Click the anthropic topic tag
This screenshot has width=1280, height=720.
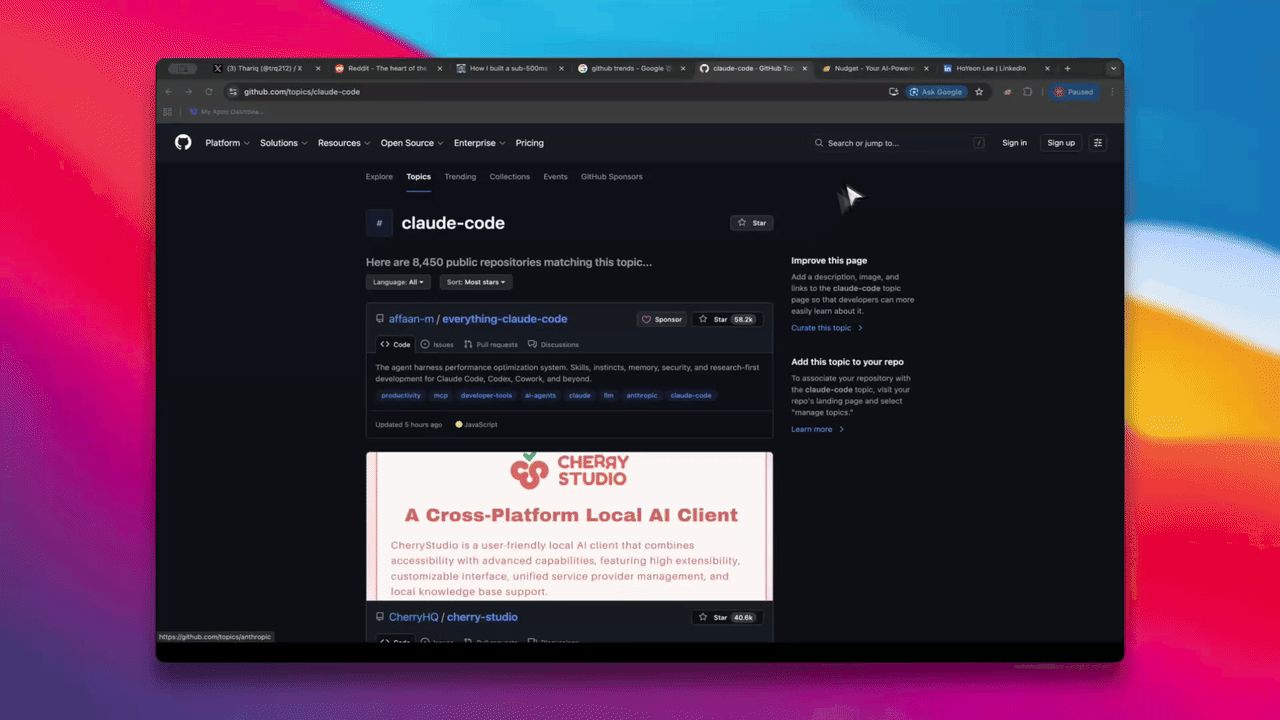coord(642,396)
